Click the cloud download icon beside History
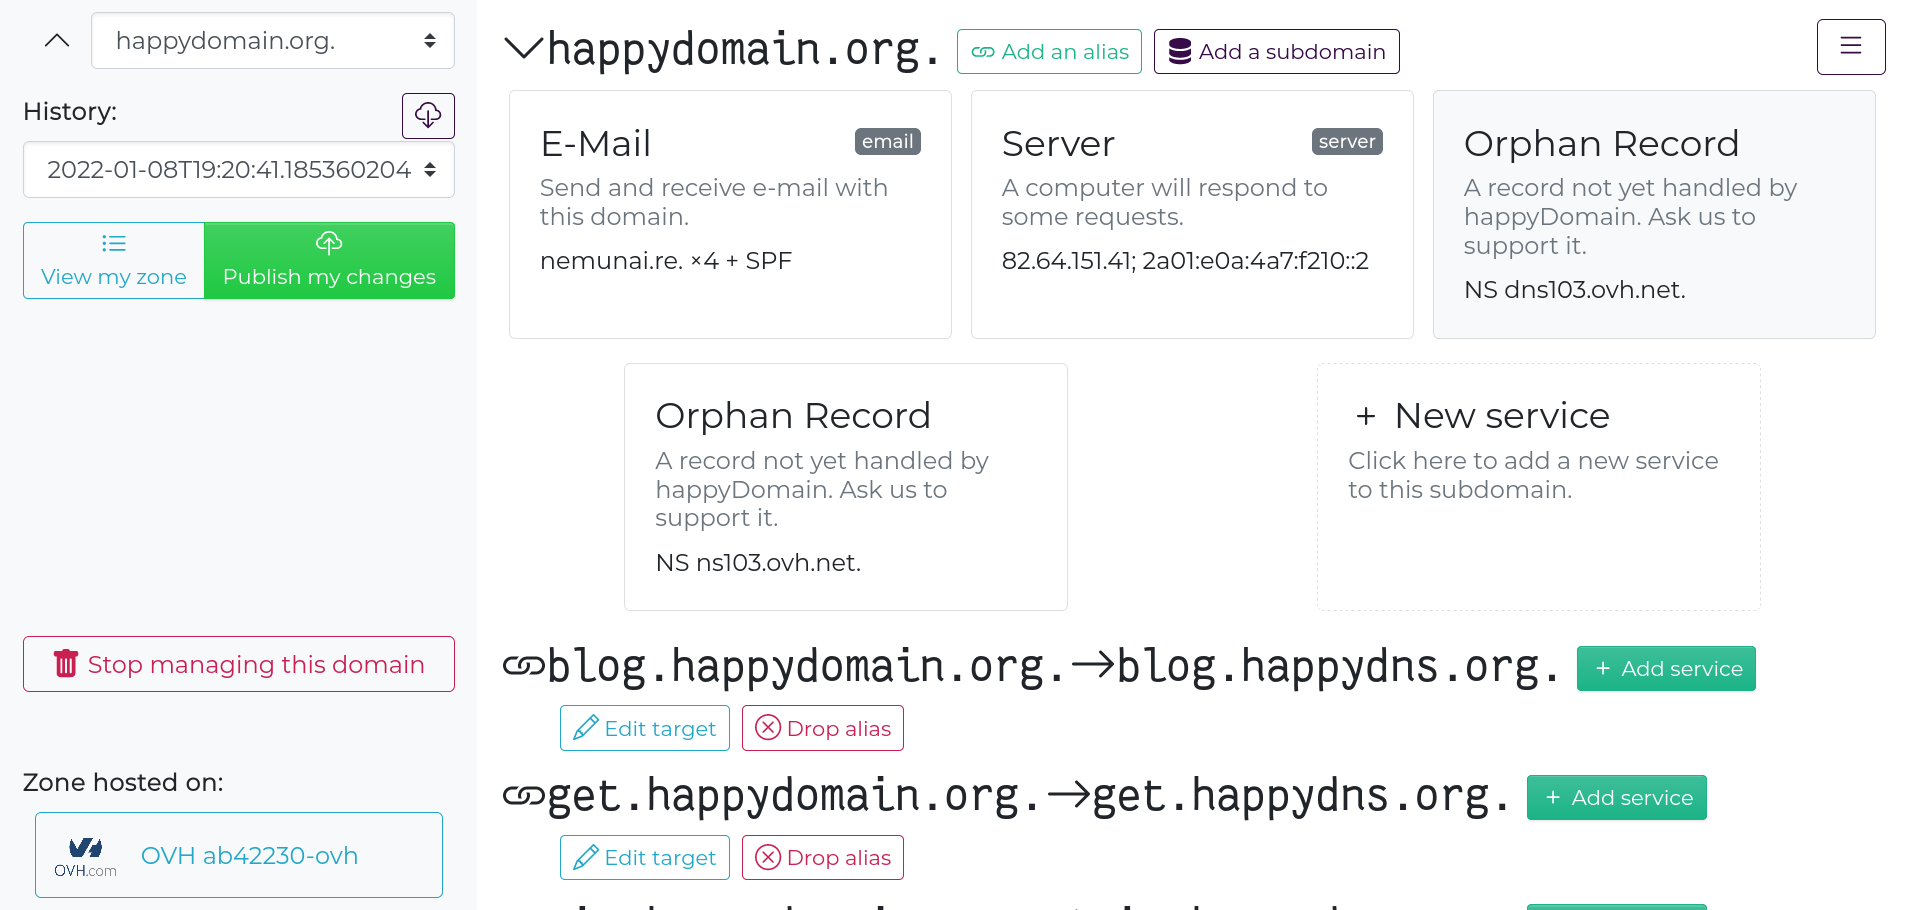Screen dimensions: 1908x910 click(x=428, y=116)
